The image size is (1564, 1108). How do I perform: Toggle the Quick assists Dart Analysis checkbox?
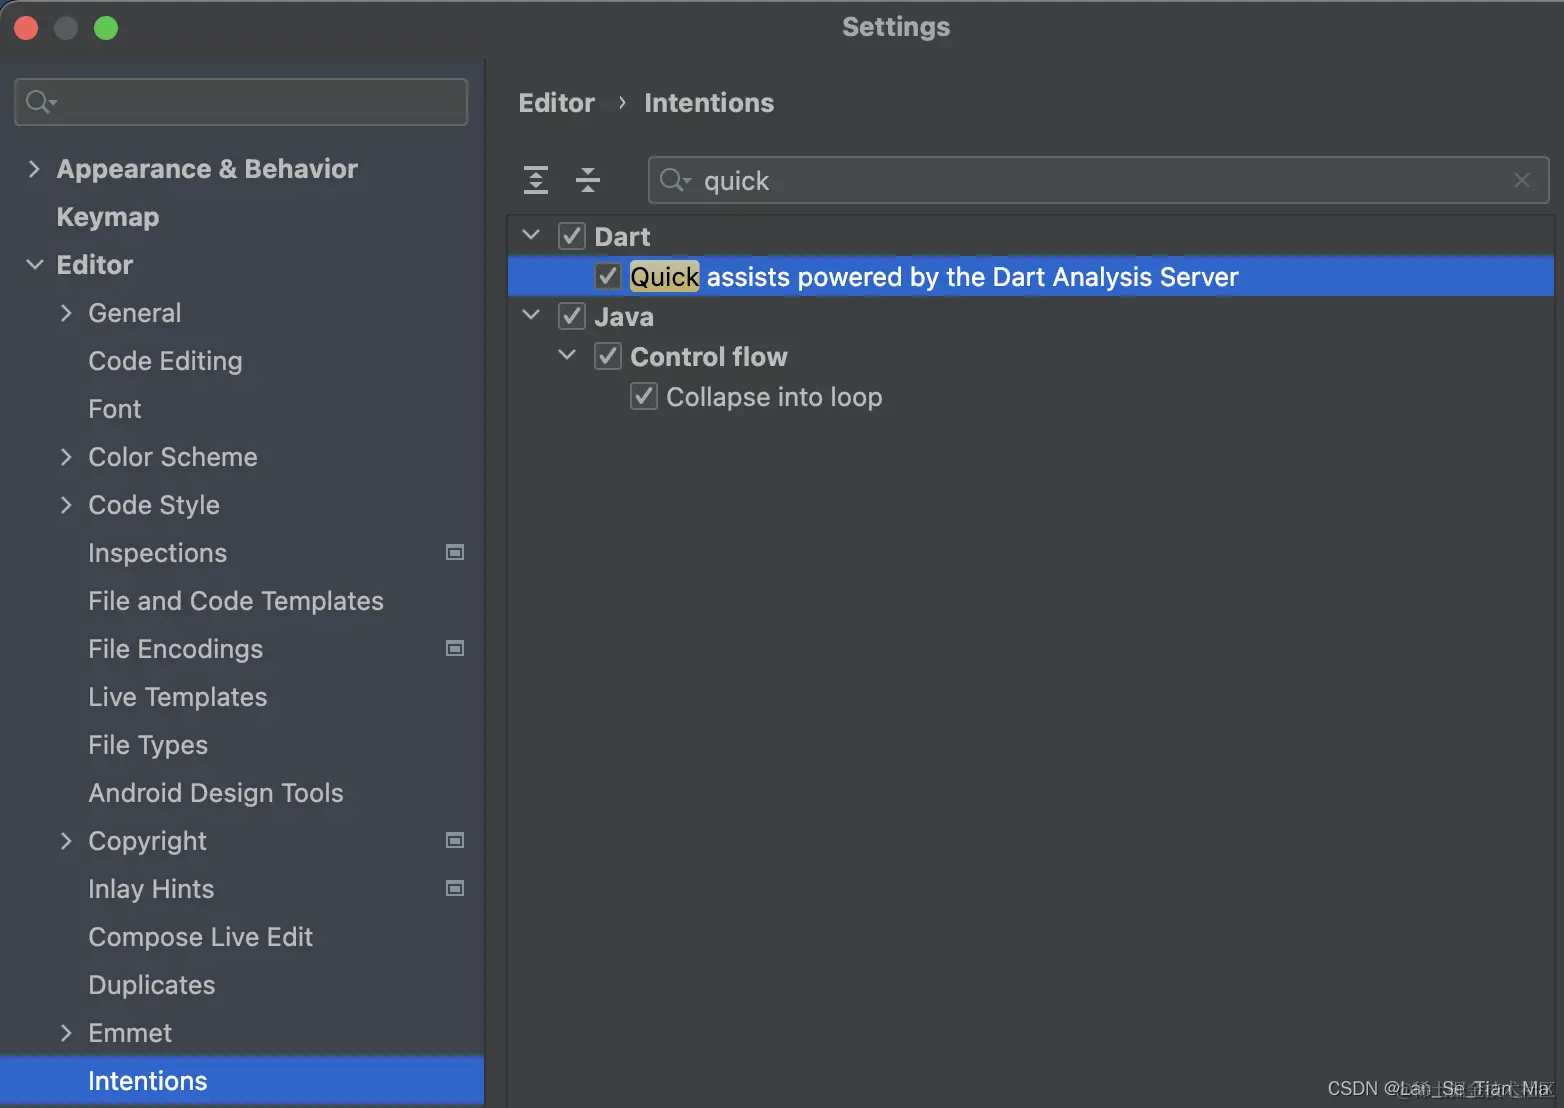point(608,277)
